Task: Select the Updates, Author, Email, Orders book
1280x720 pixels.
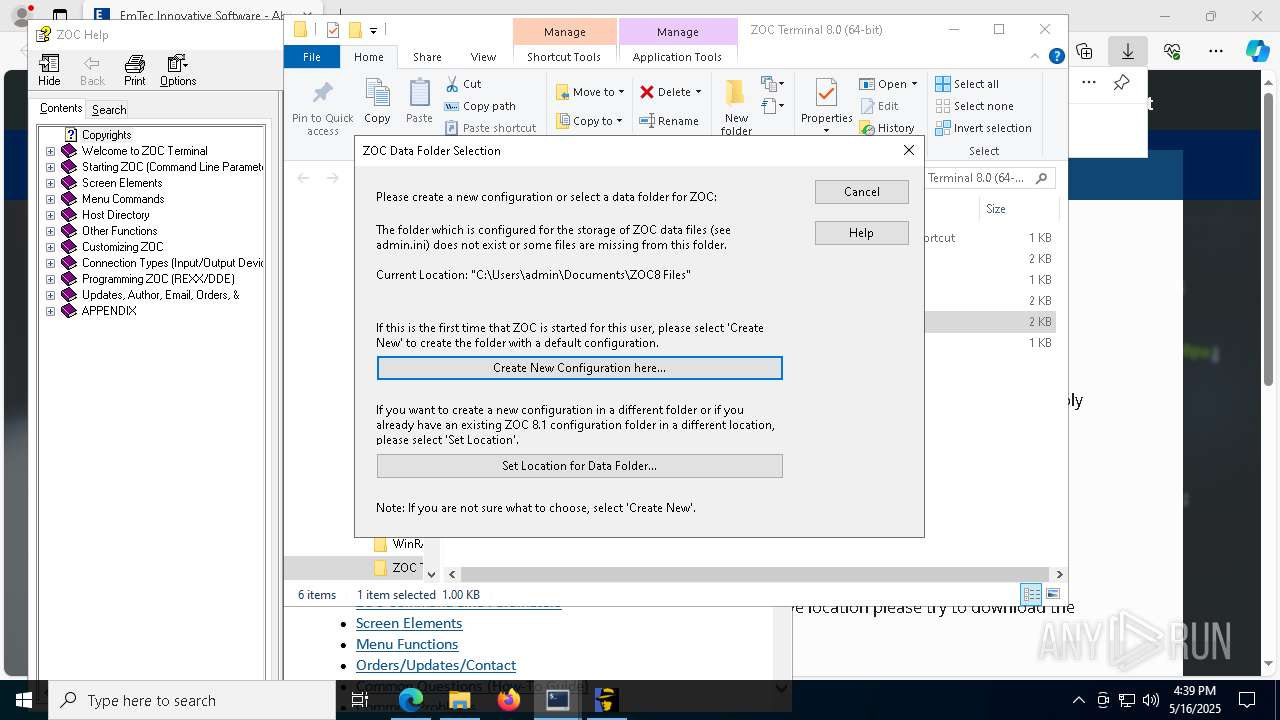Action: tap(160, 295)
